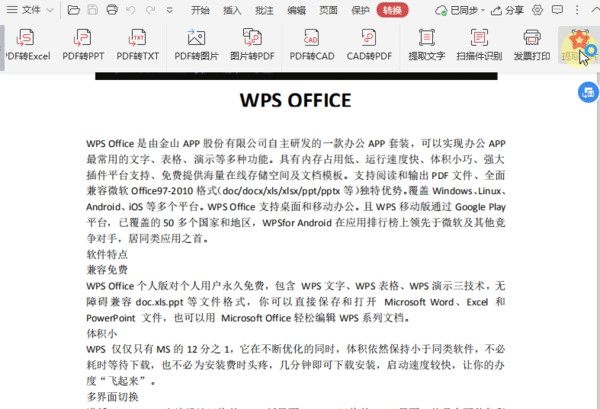Viewport: 600px width, 409px height.
Task: Collapse the ribbon with the chevron
Action: [x=595, y=10]
